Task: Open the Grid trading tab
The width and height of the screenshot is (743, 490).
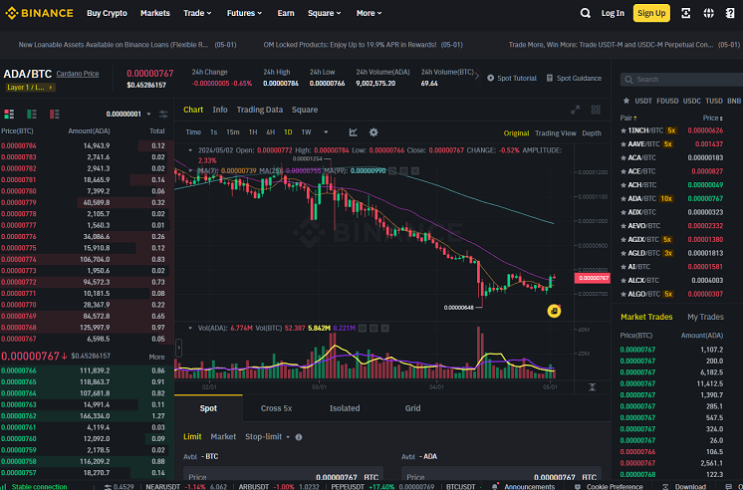Action: pos(413,408)
